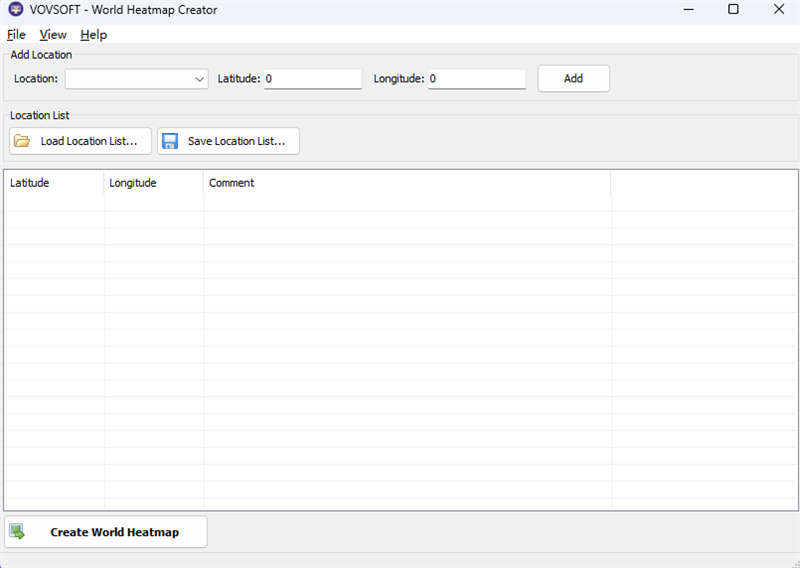This screenshot has height=568, width=800.
Task: Click the Load Location List… button label
Action: 89,141
